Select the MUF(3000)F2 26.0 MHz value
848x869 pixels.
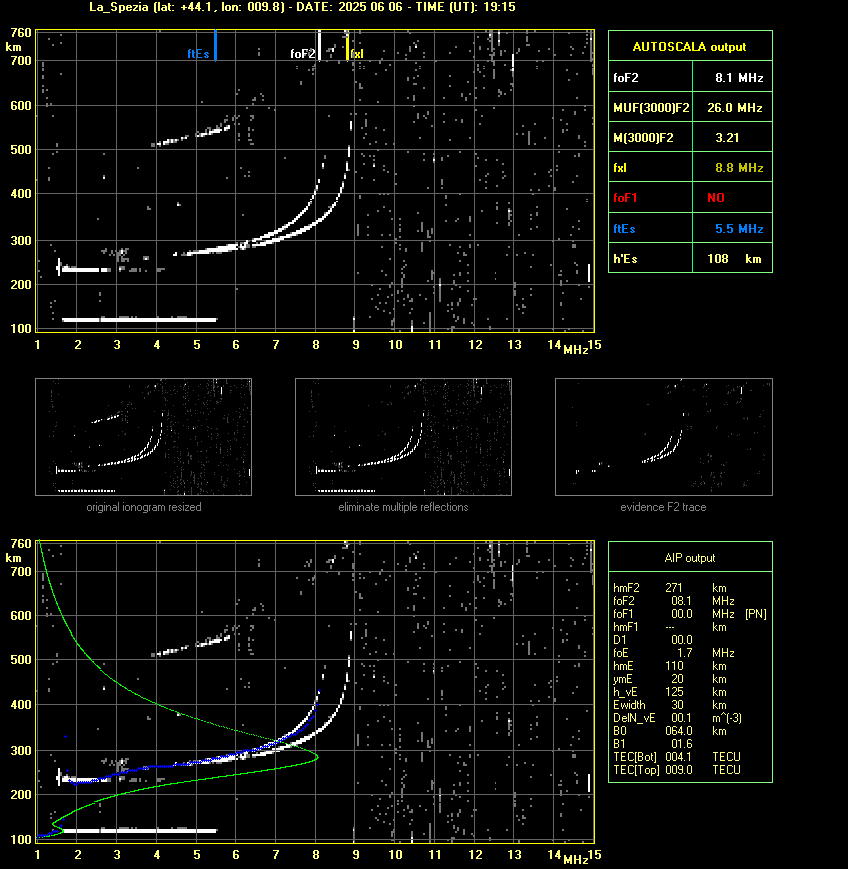[x=734, y=108]
